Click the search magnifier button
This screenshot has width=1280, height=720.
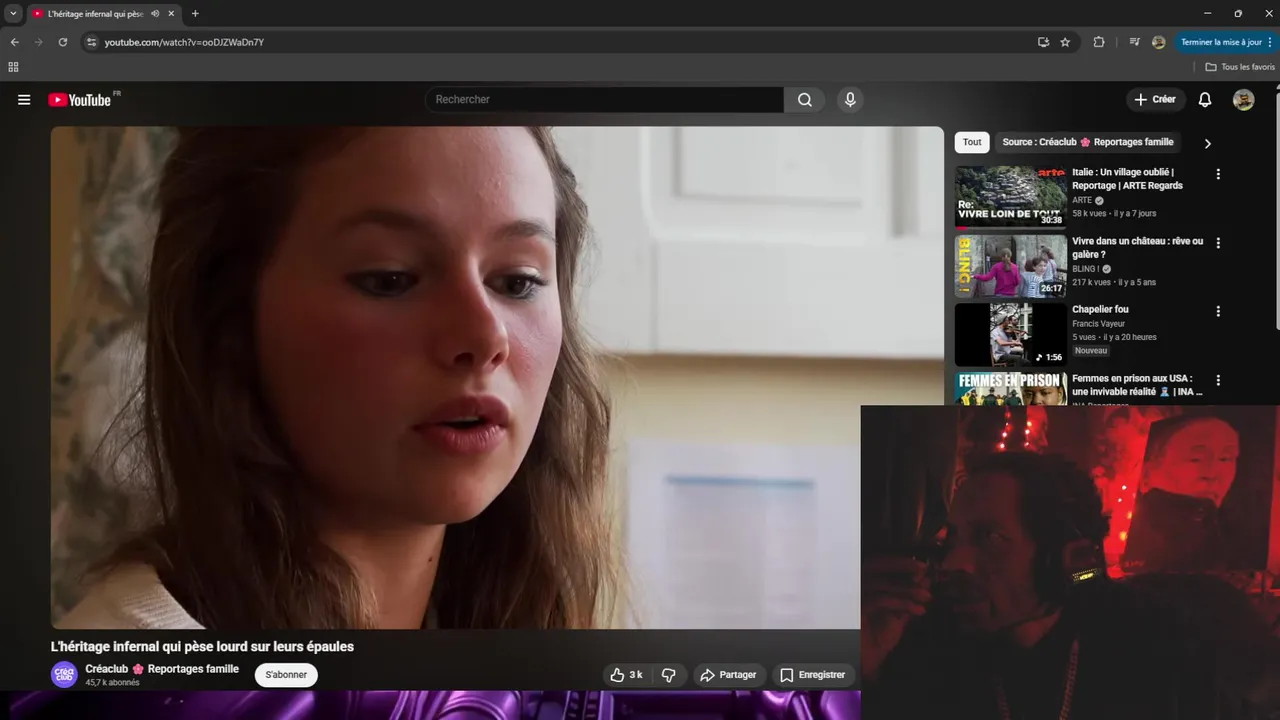(805, 100)
